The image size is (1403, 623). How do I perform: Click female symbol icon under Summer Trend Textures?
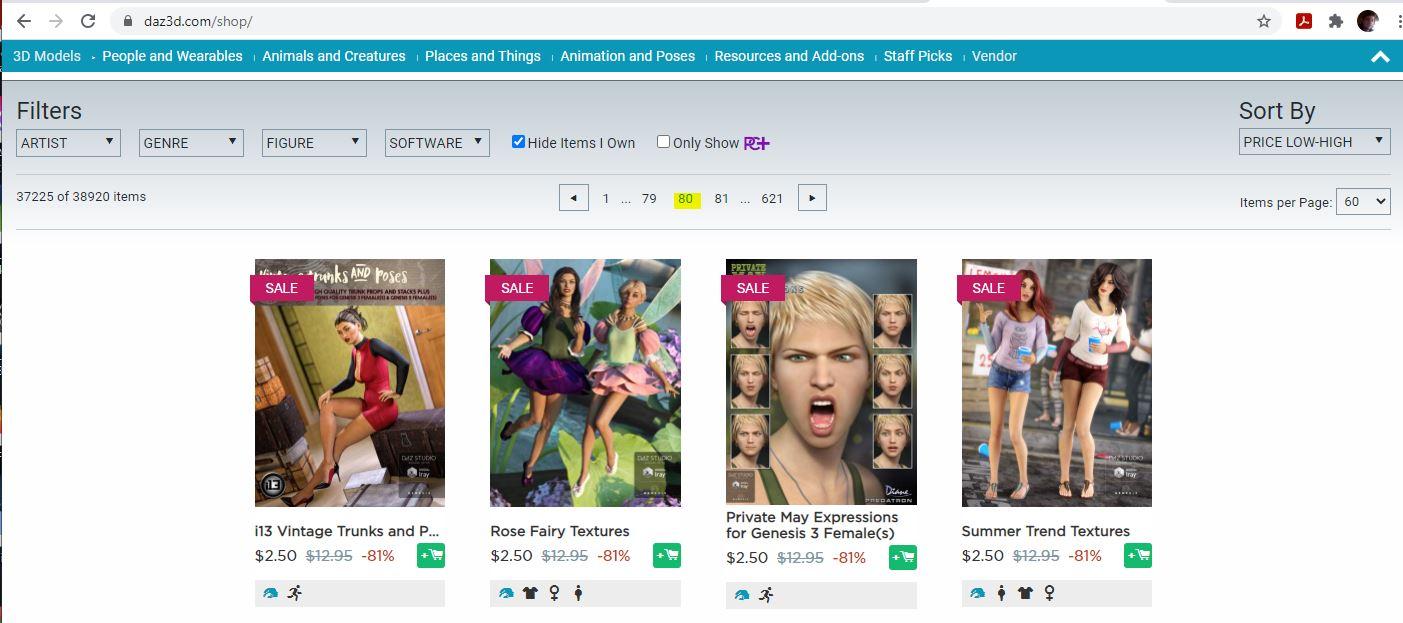[x=1050, y=593]
